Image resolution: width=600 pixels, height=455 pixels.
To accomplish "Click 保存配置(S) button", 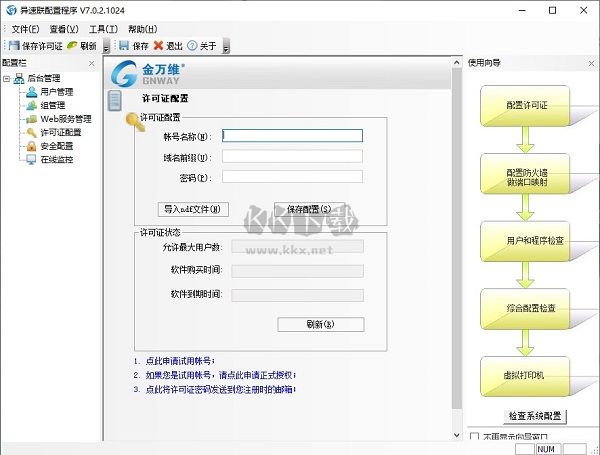I will coord(309,209).
